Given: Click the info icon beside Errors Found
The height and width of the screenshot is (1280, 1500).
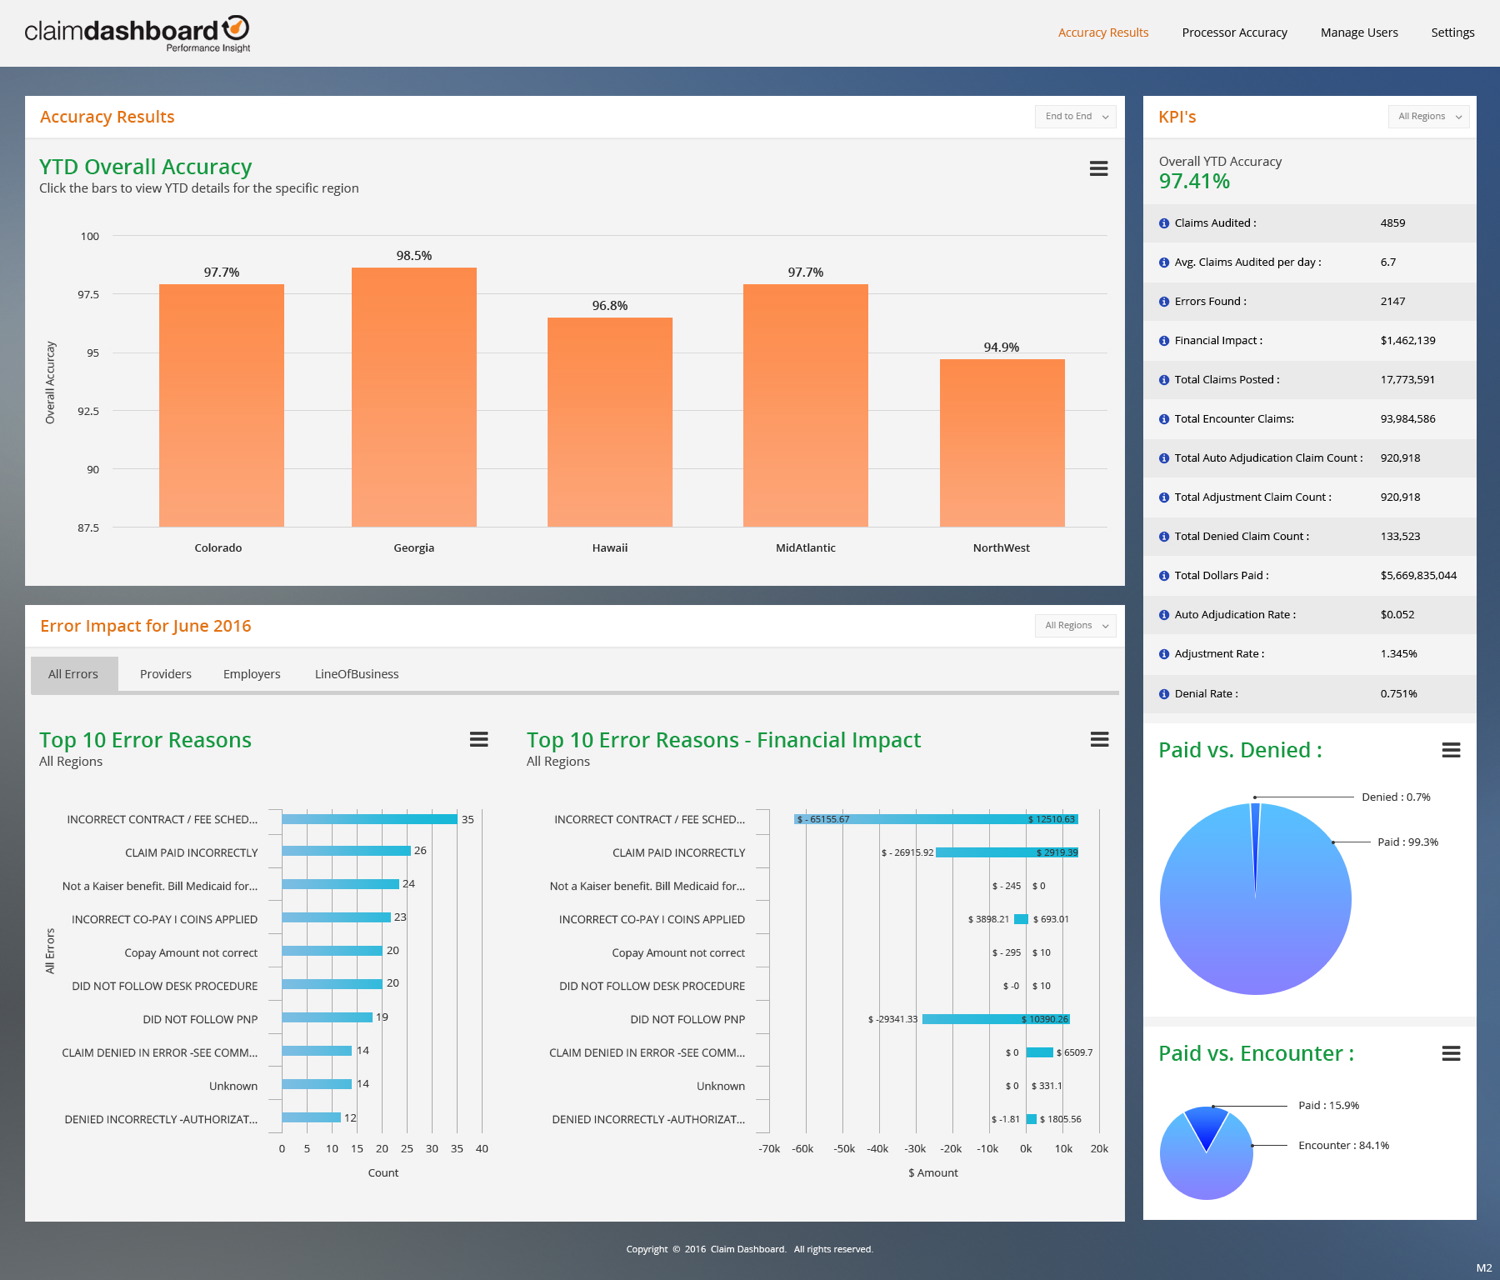Looking at the screenshot, I should click(1164, 302).
